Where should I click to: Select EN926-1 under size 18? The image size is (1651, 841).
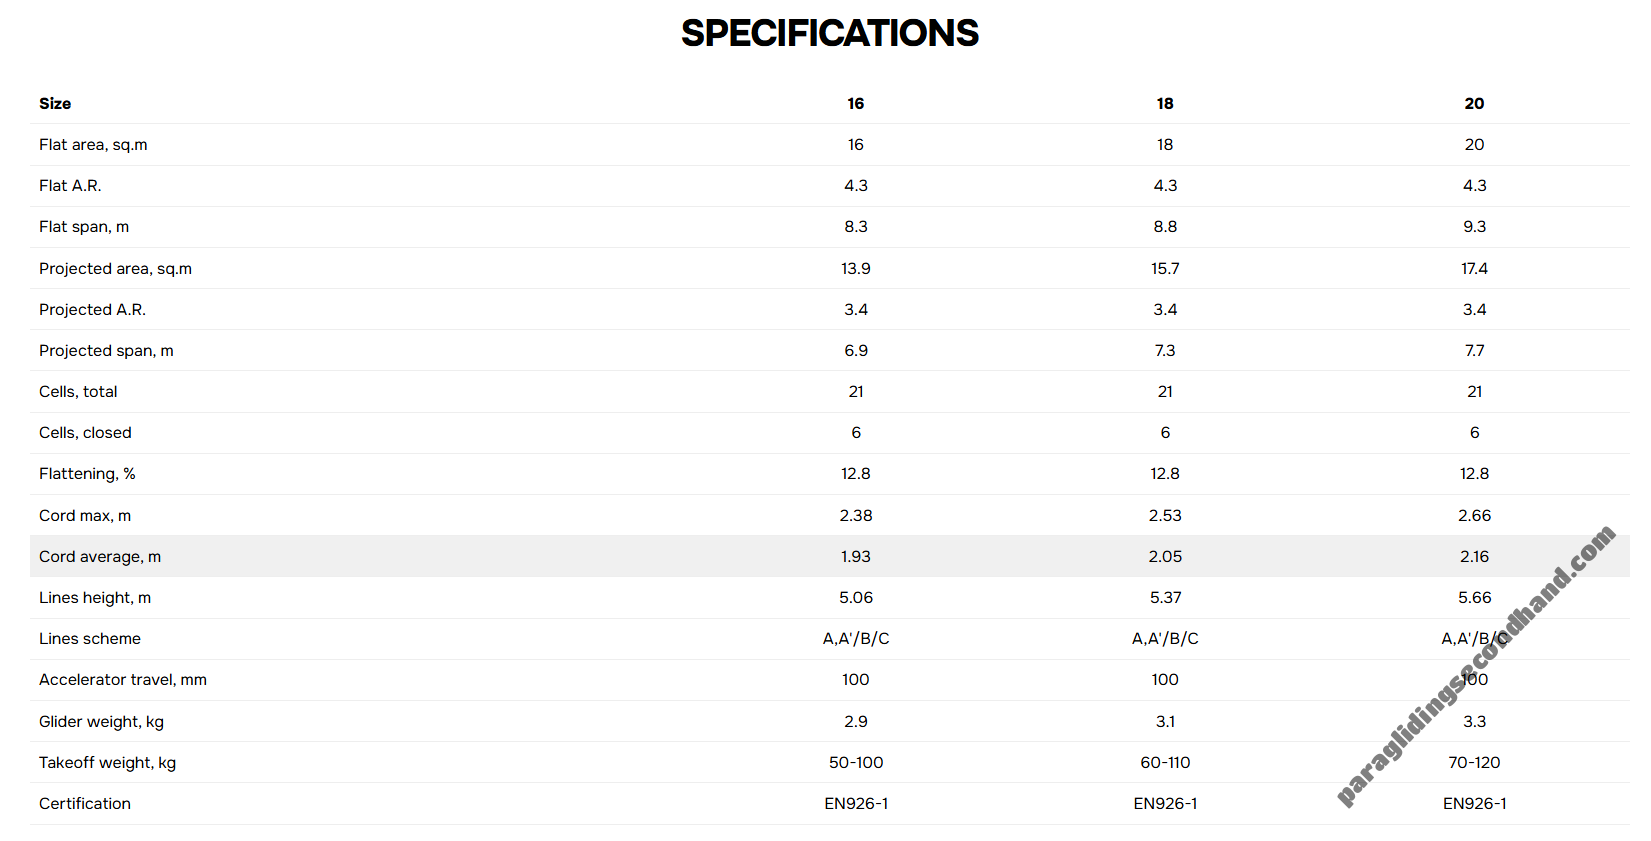[1165, 804]
